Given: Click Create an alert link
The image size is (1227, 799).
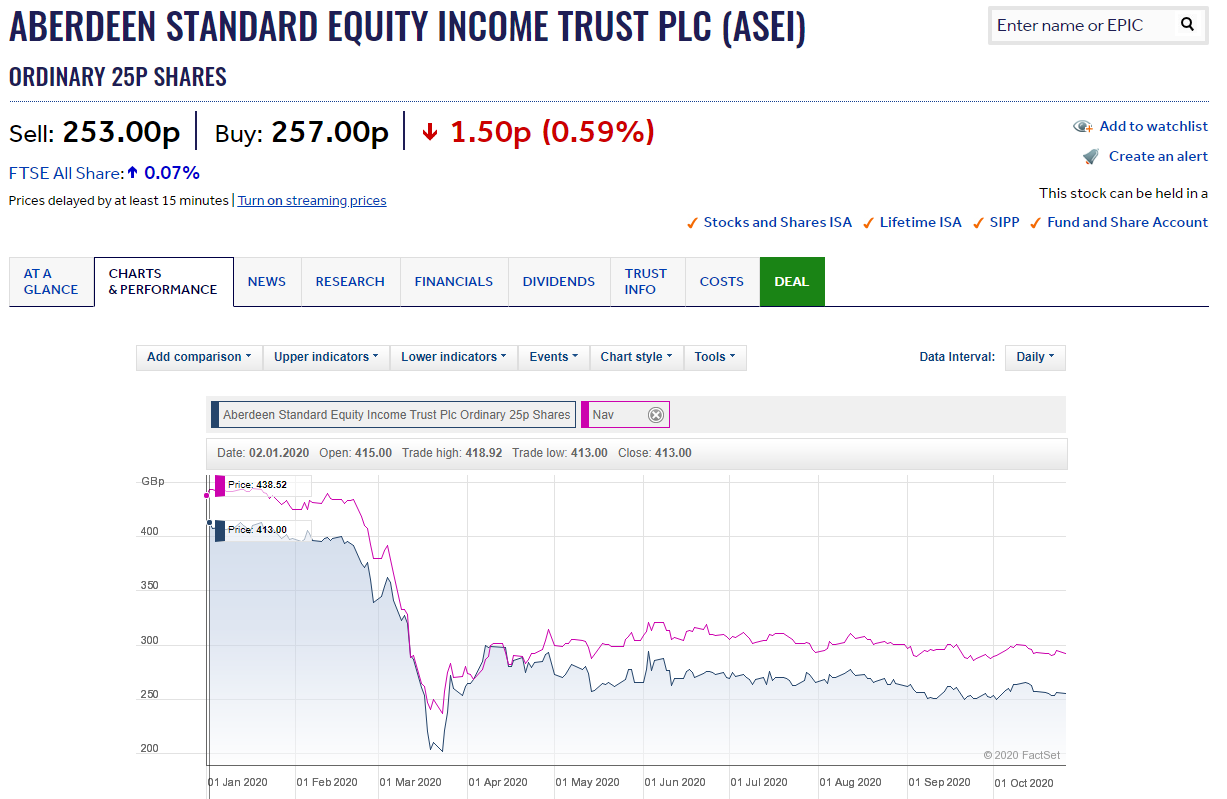Looking at the screenshot, I should (1158, 156).
